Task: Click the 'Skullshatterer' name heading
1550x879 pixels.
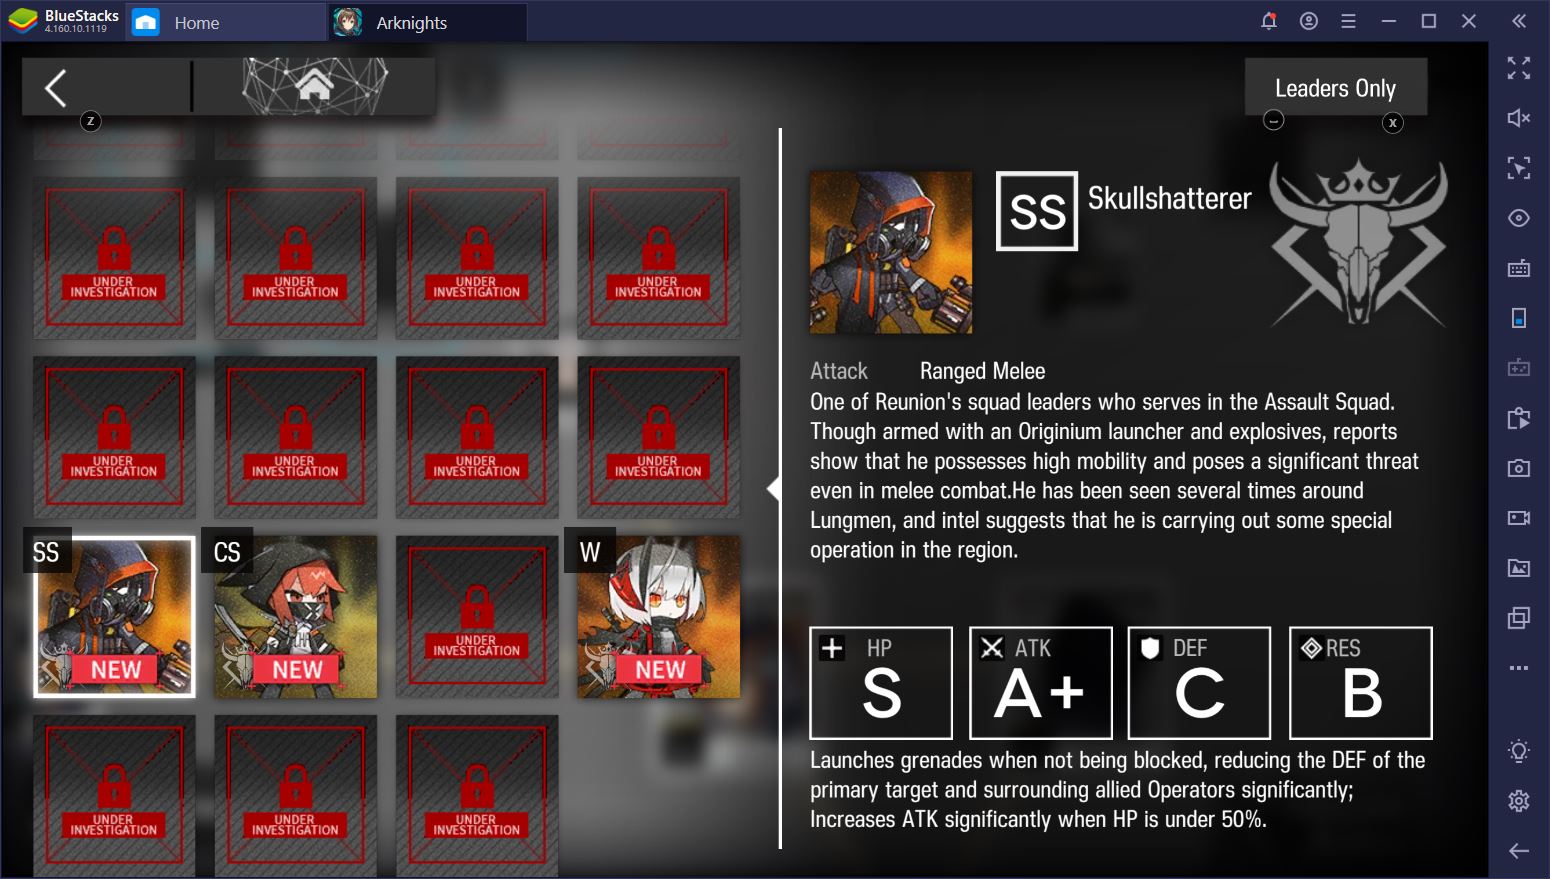Action: coord(1169,198)
